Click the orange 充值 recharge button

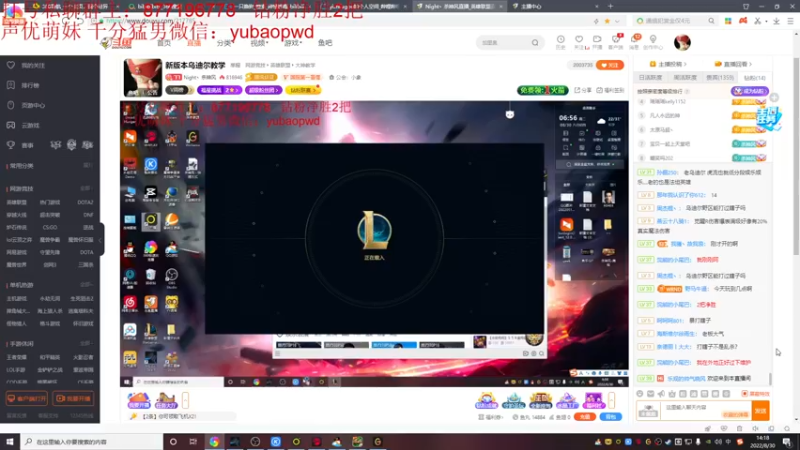pos(585,417)
